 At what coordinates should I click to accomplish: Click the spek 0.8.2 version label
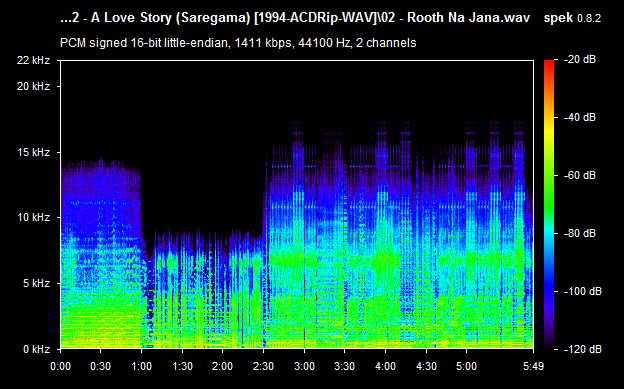[x=572, y=18]
